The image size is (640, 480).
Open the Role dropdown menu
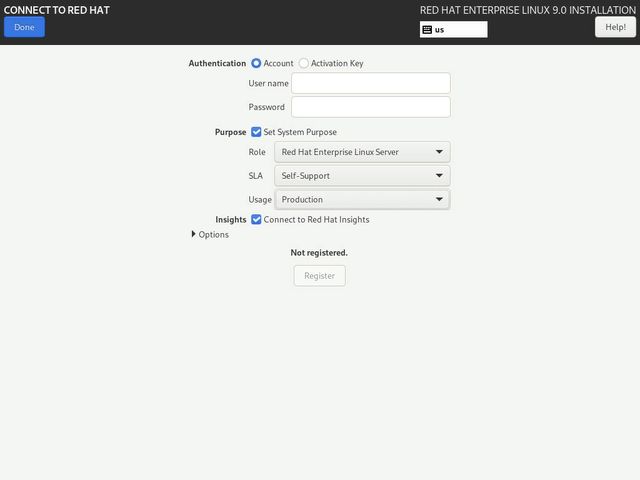[362, 152]
